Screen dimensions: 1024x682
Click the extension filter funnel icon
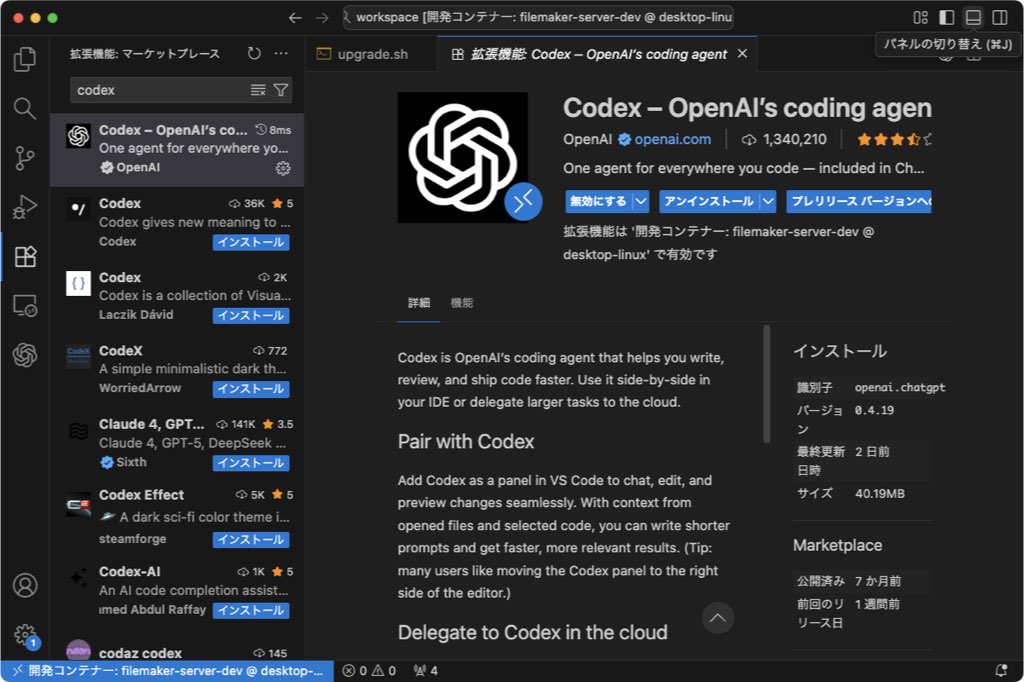[x=281, y=90]
